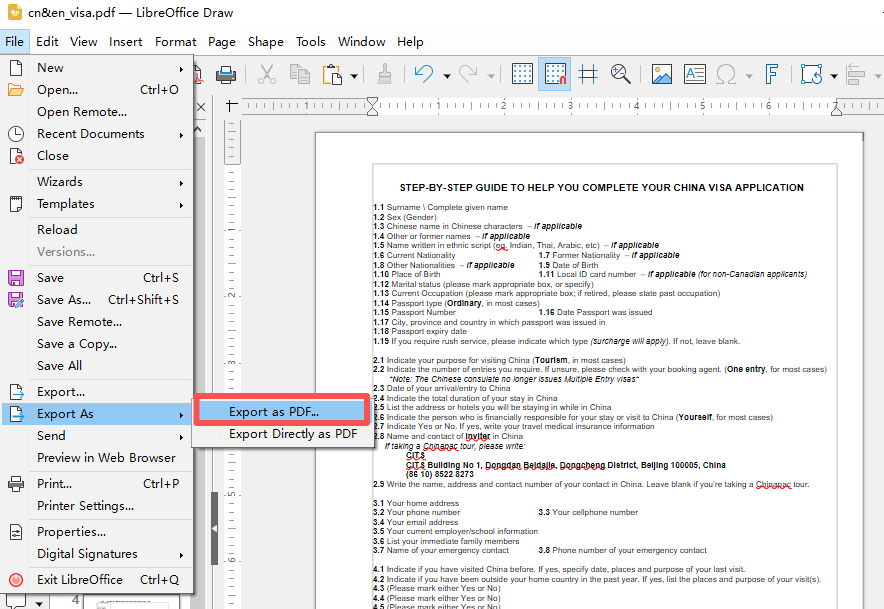Click the Align Objects toolbar icon
Viewport: 884px width, 609px height.
pos(856,74)
